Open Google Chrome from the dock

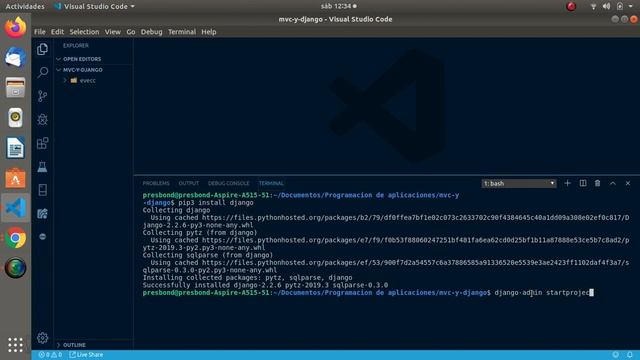point(16,238)
